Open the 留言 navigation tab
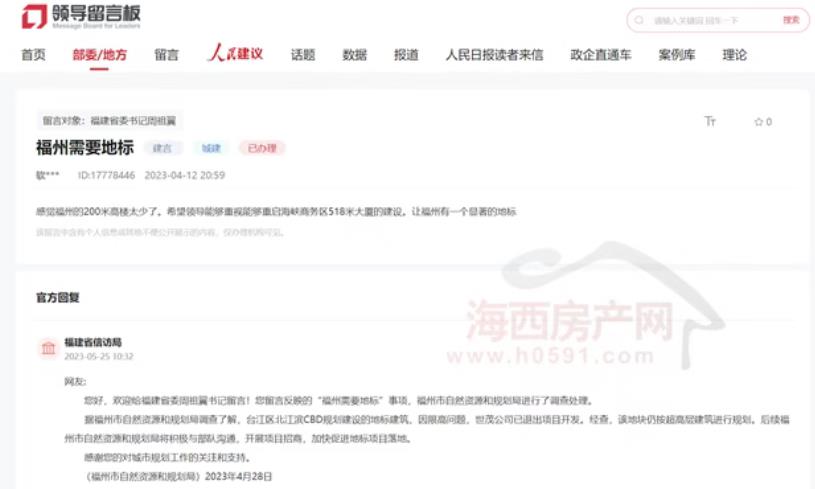Screen dimensions: 815x489 [166, 55]
